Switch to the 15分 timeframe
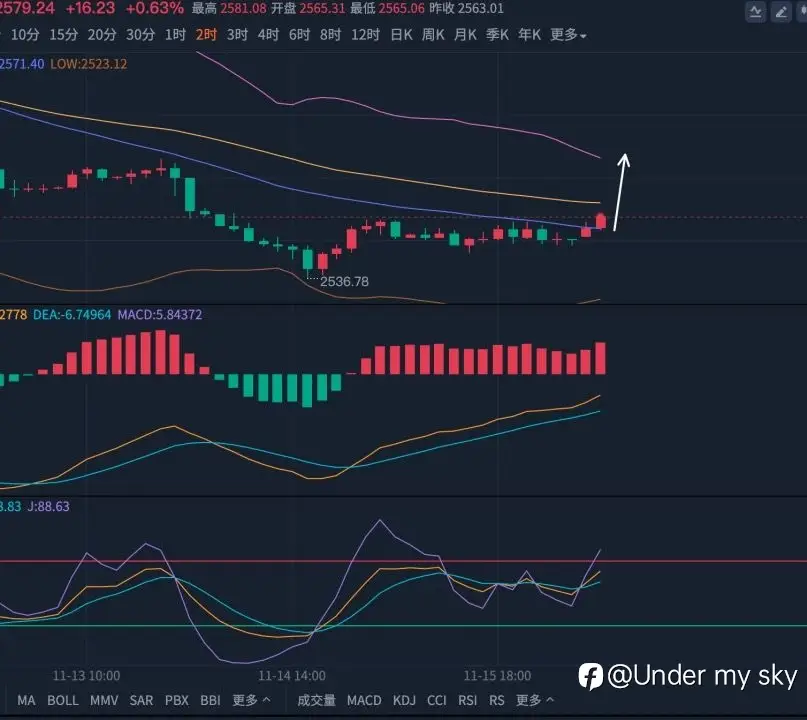The width and height of the screenshot is (807, 720). [x=63, y=35]
